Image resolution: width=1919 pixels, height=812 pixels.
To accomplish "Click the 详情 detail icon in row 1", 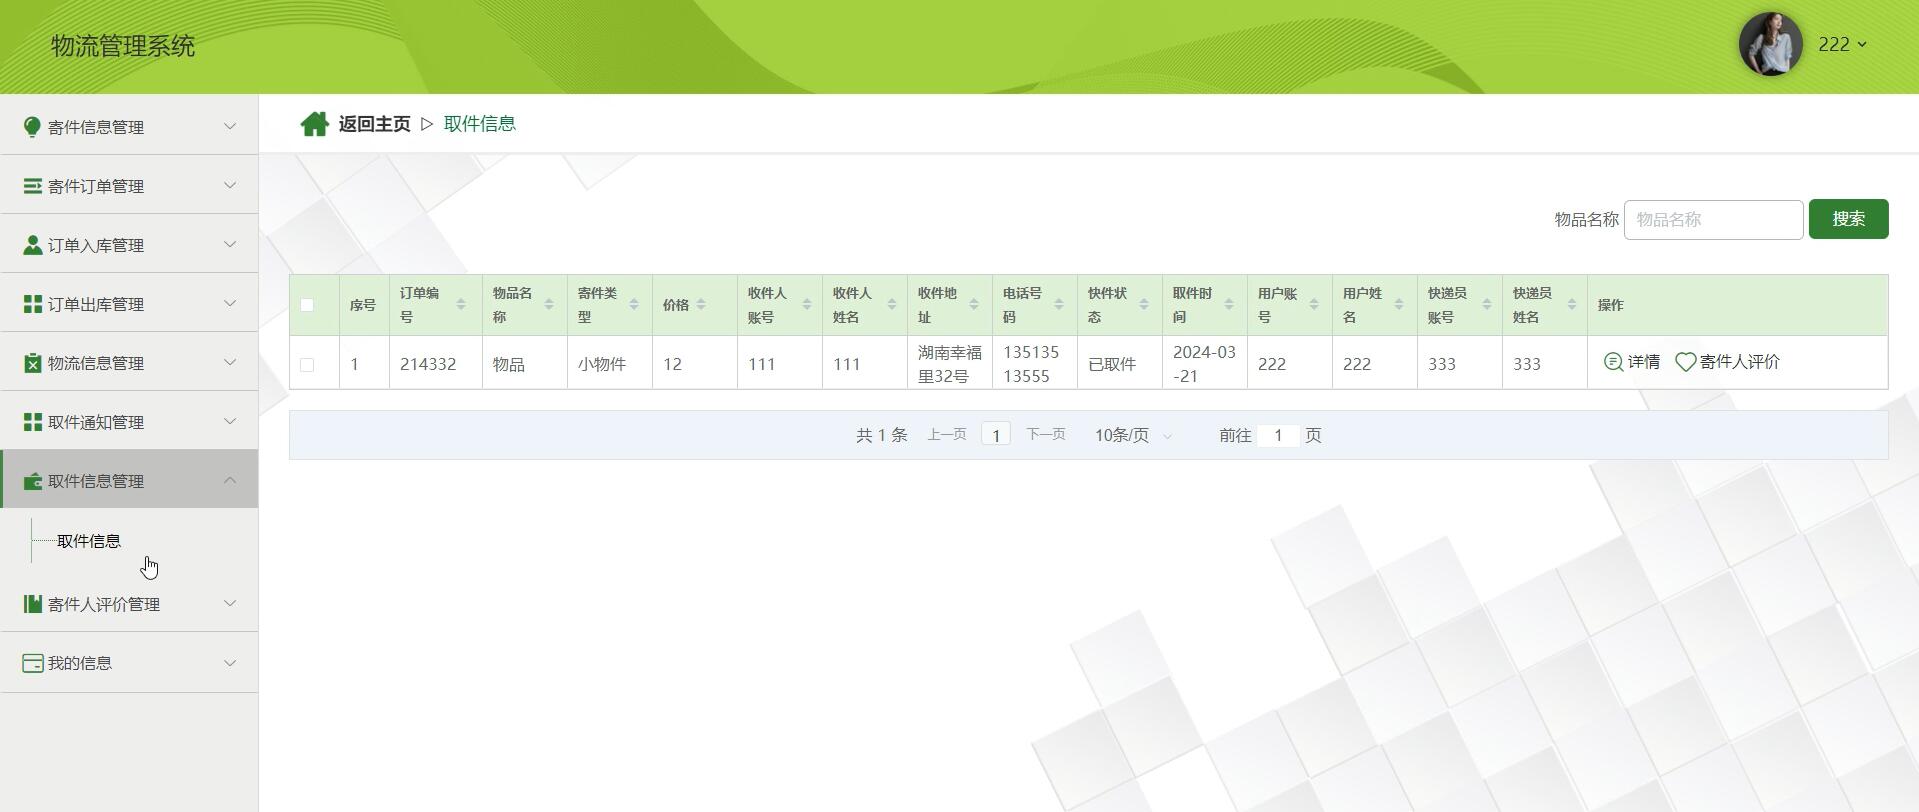I will tap(1613, 362).
